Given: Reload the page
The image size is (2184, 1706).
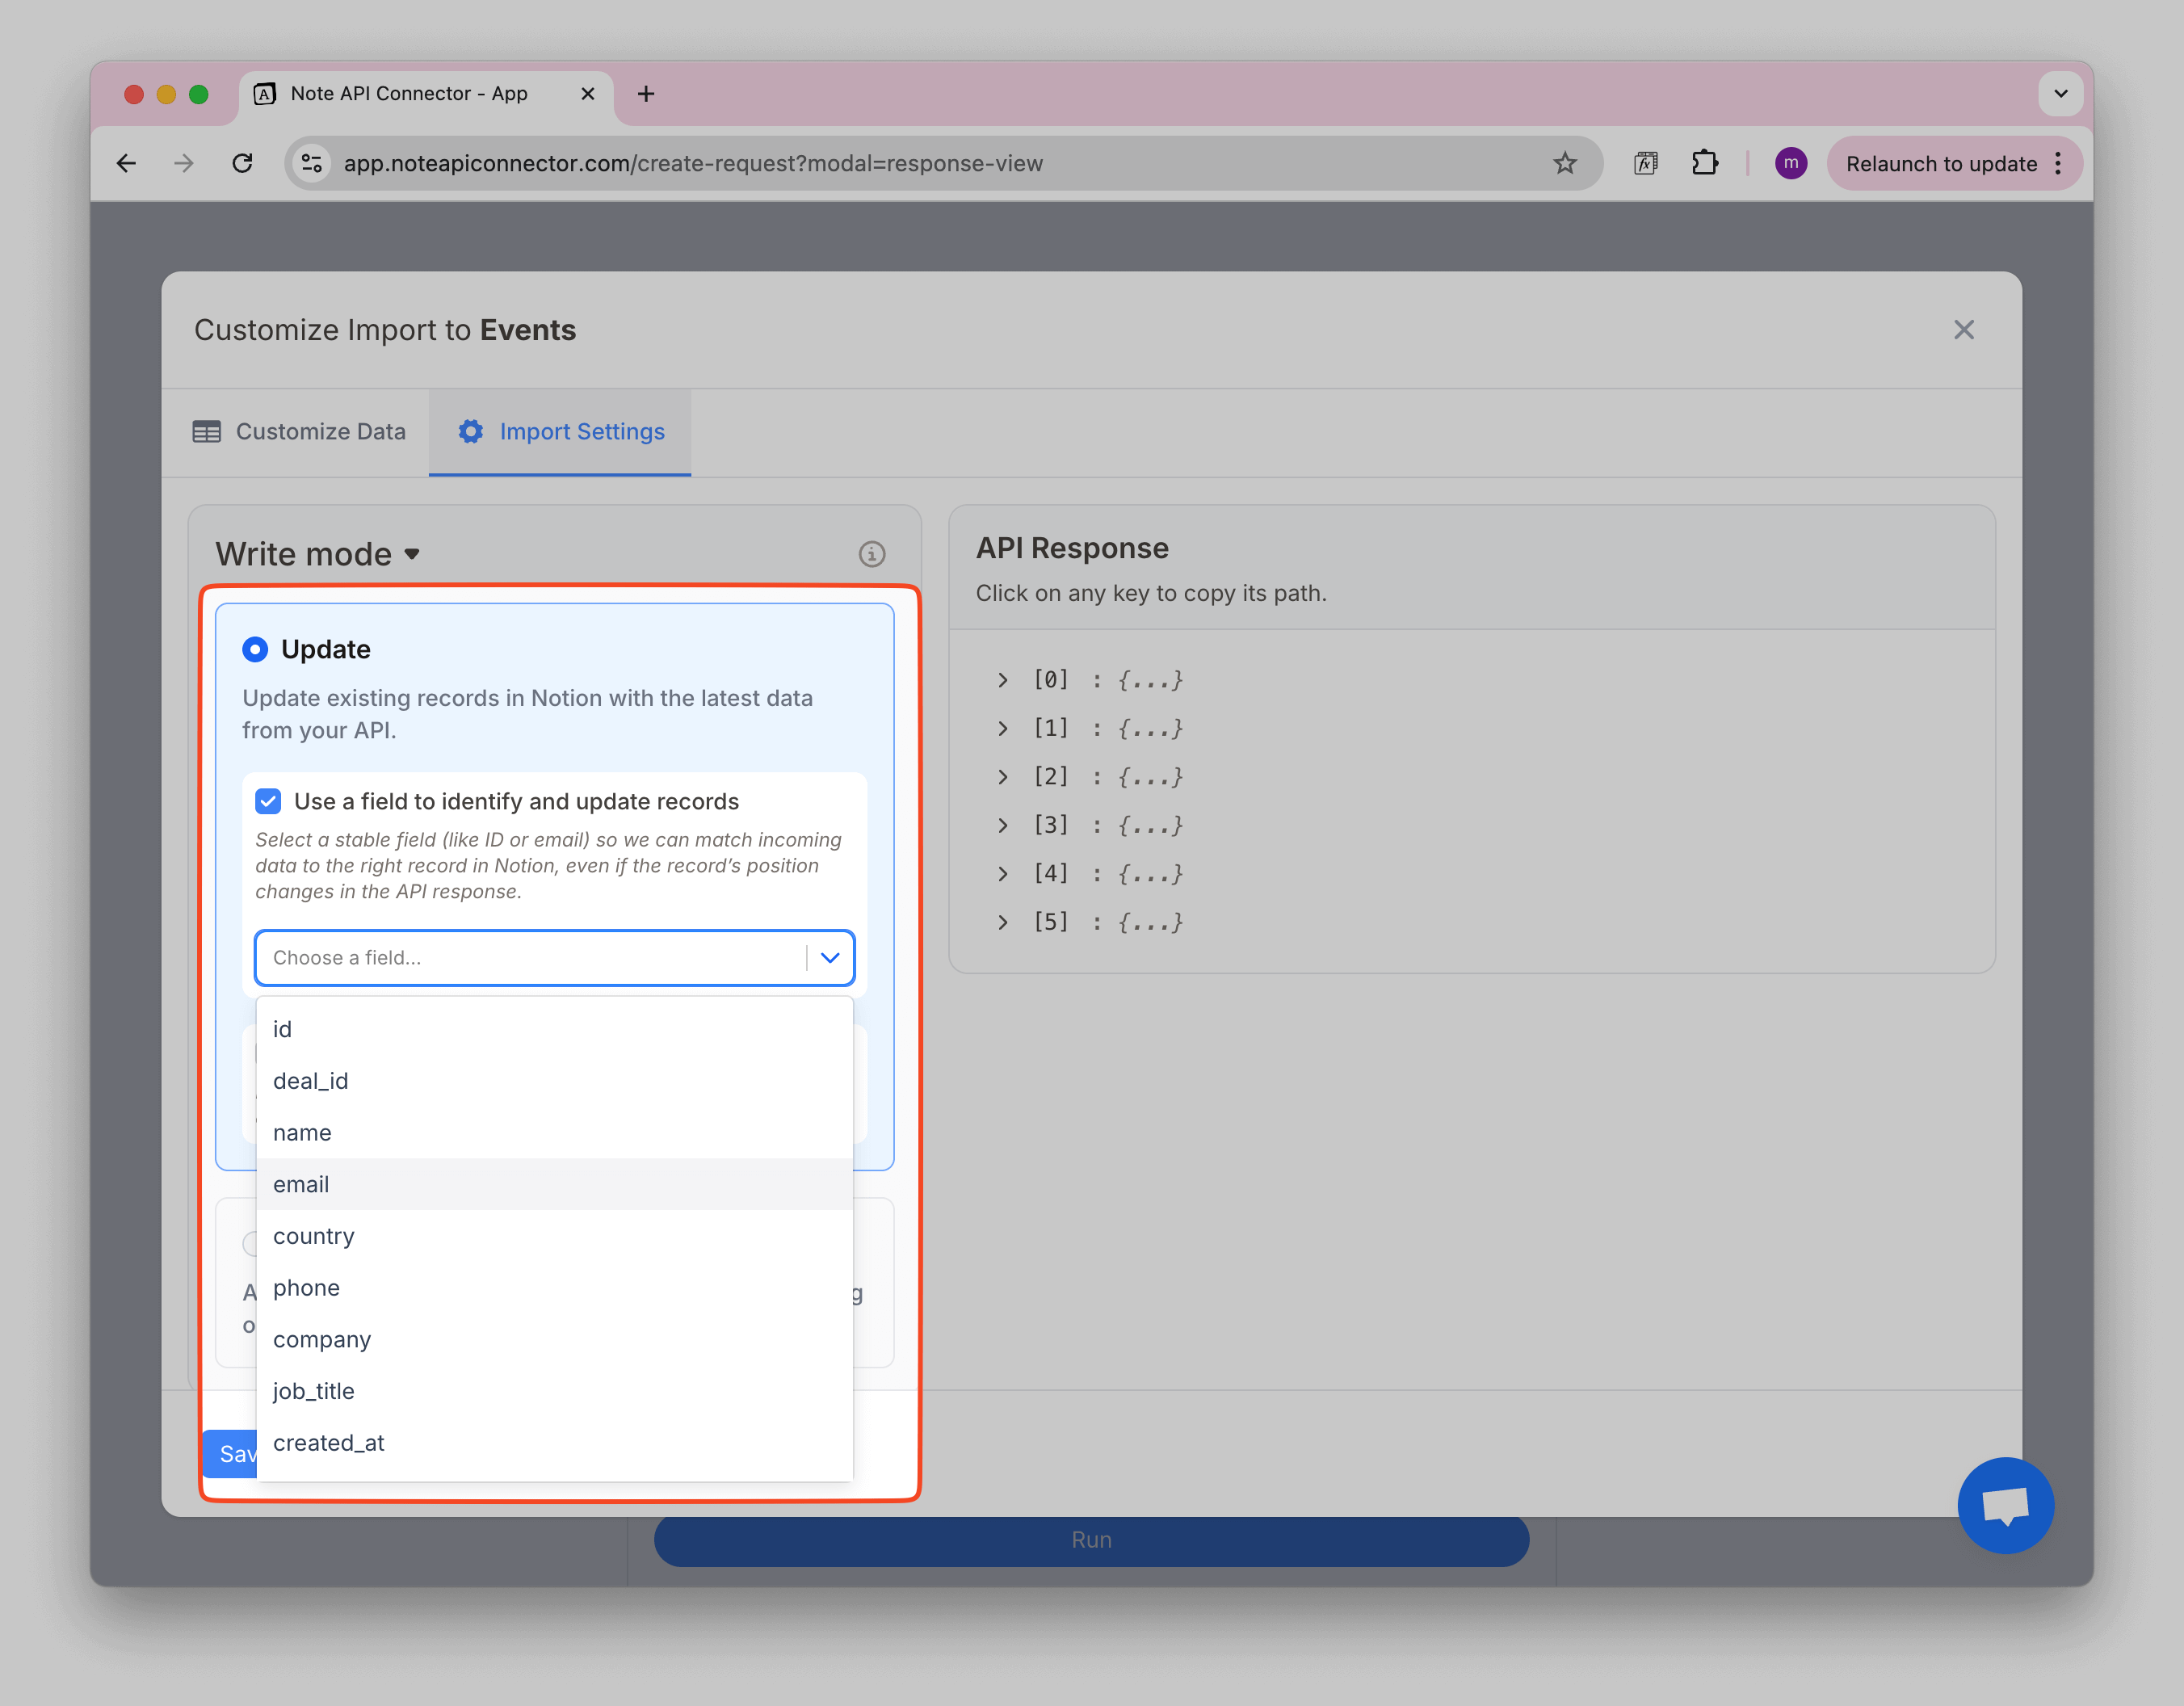Looking at the screenshot, I should (242, 163).
